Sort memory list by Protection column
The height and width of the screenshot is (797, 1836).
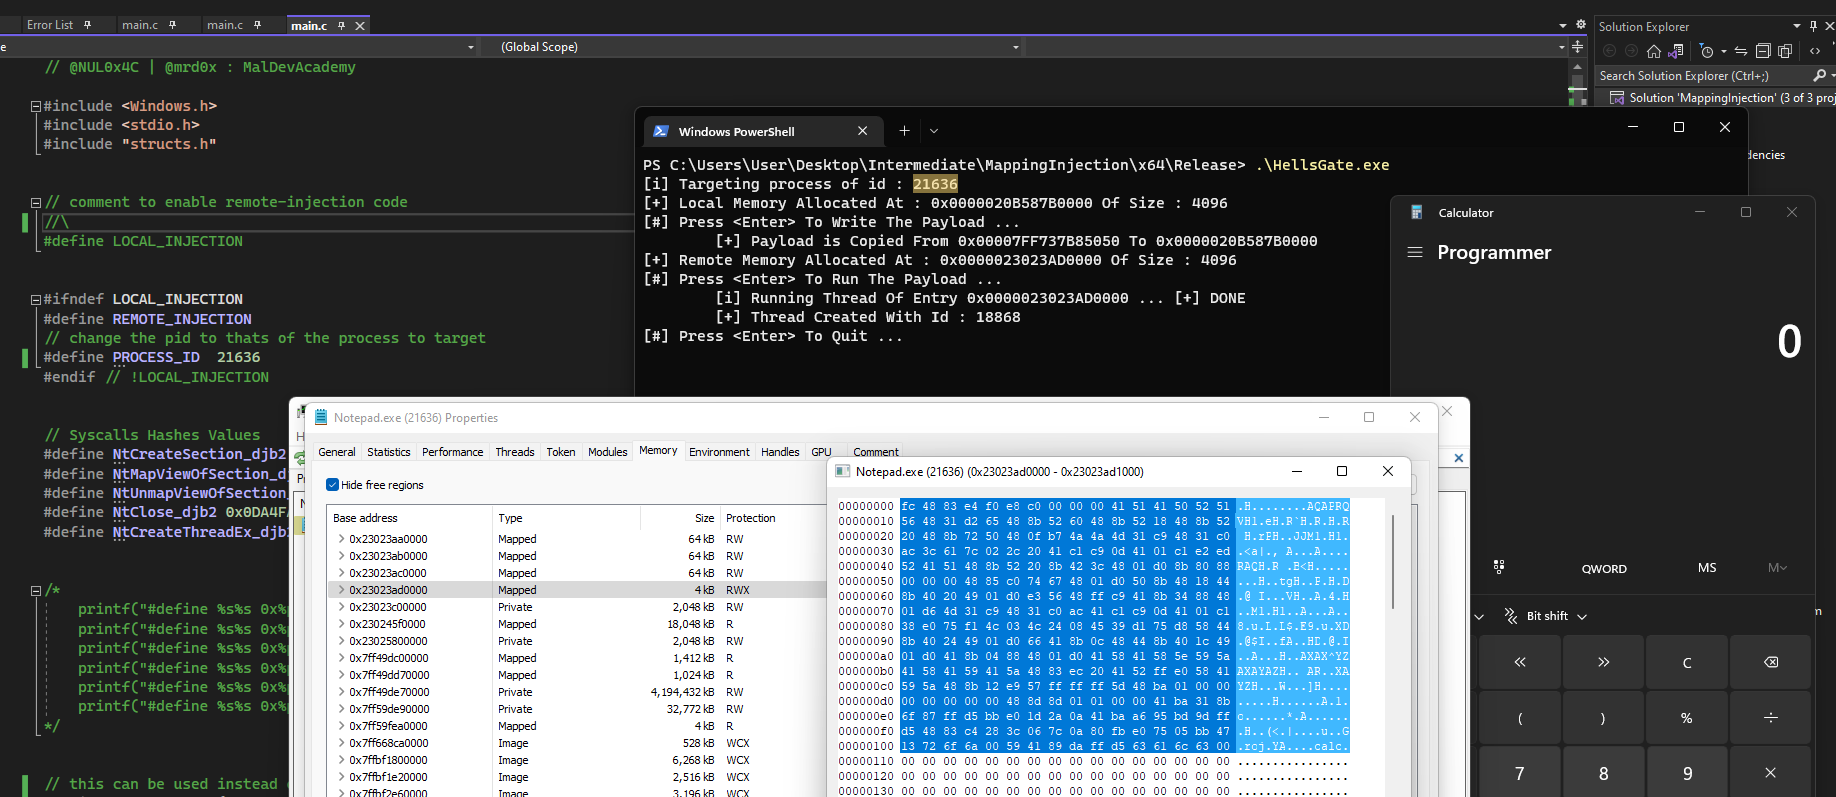pos(772,518)
